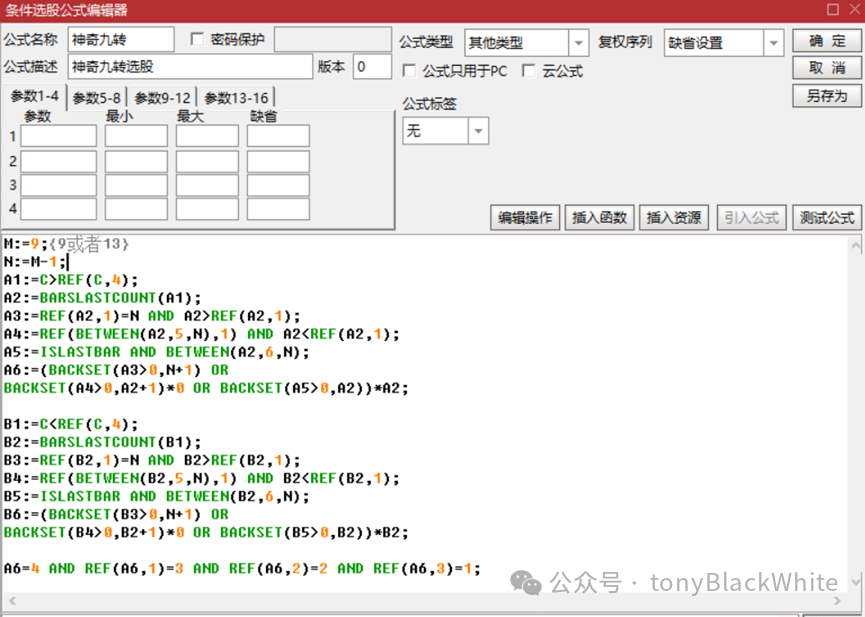
Task: Click the 版本 input field
Action: pos(372,67)
